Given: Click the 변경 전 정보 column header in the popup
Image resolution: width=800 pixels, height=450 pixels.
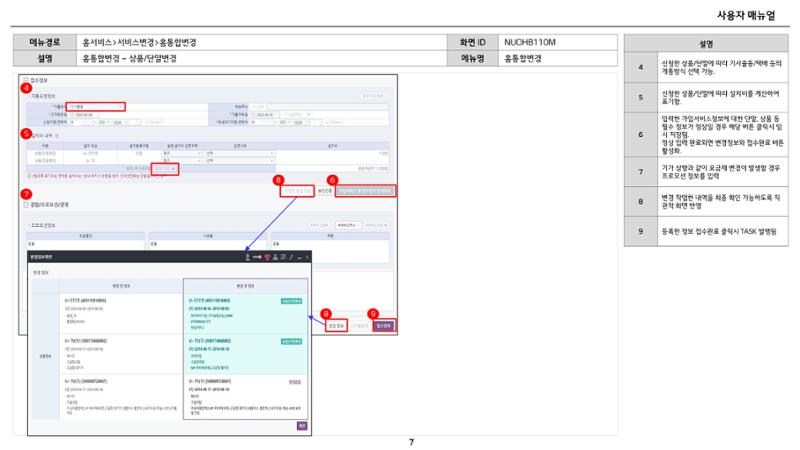Looking at the screenshot, I should point(121,286).
